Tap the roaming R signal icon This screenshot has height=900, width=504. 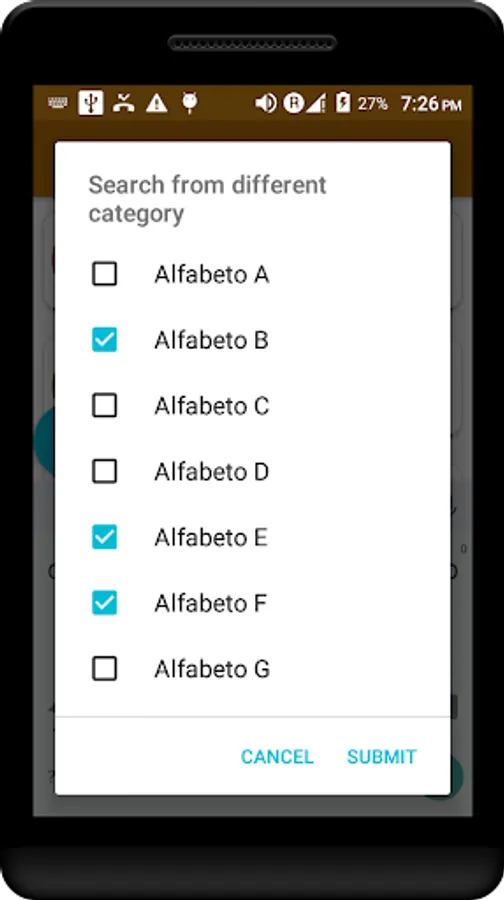[293, 103]
